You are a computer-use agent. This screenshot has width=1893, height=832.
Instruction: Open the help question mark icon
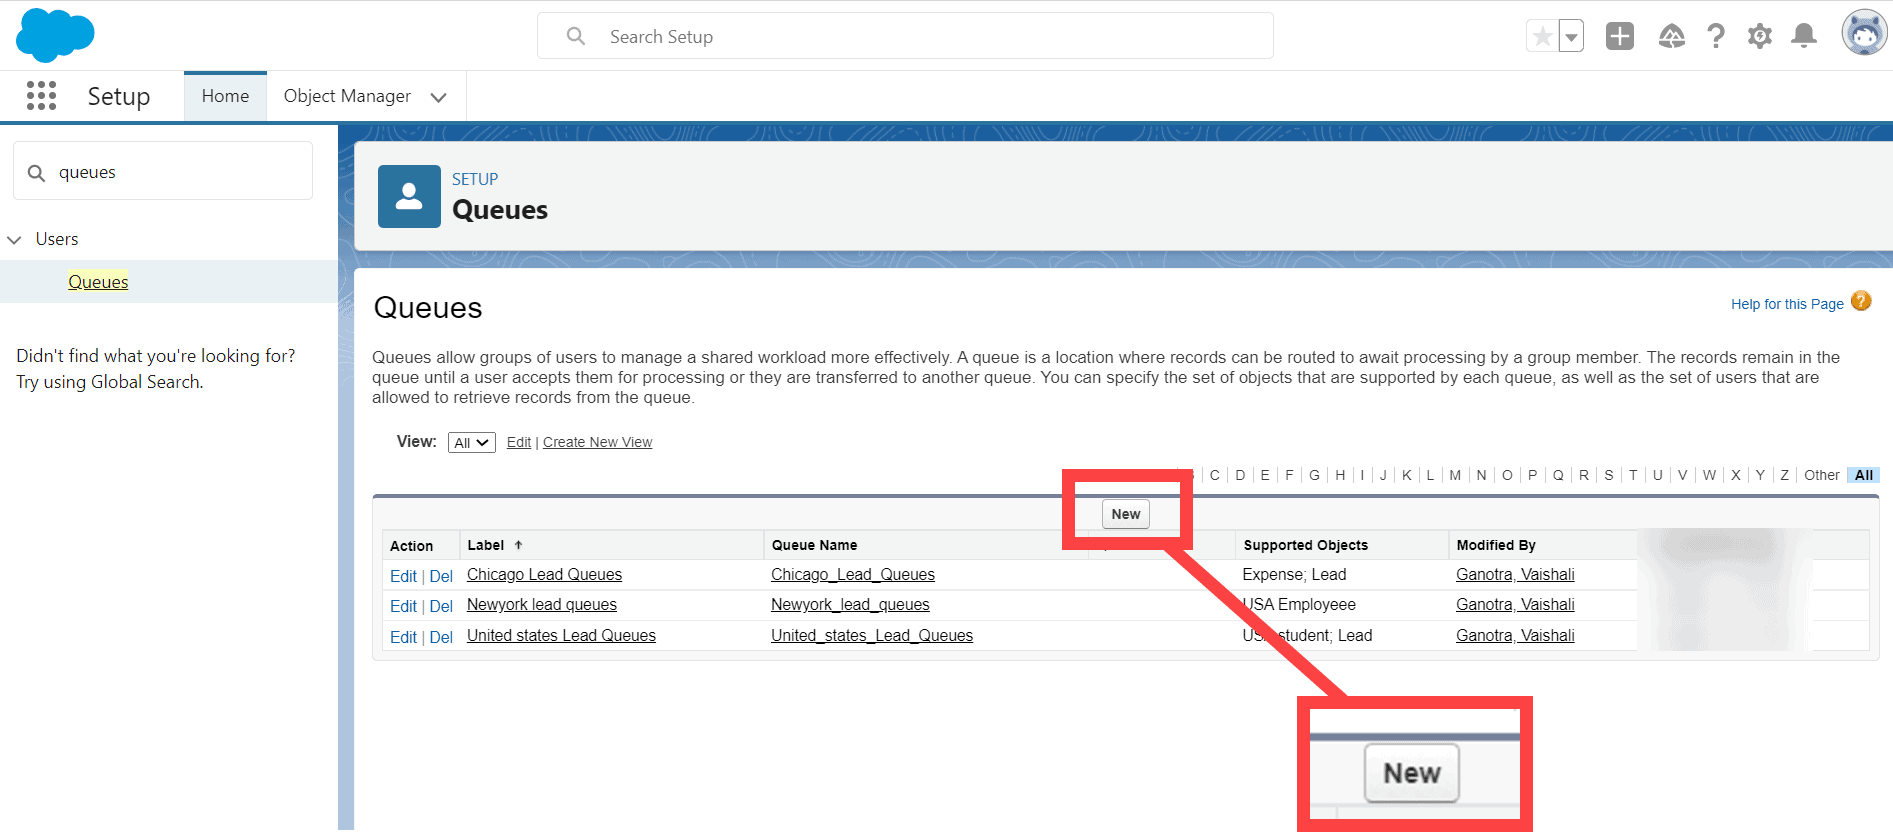tap(1716, 36)
